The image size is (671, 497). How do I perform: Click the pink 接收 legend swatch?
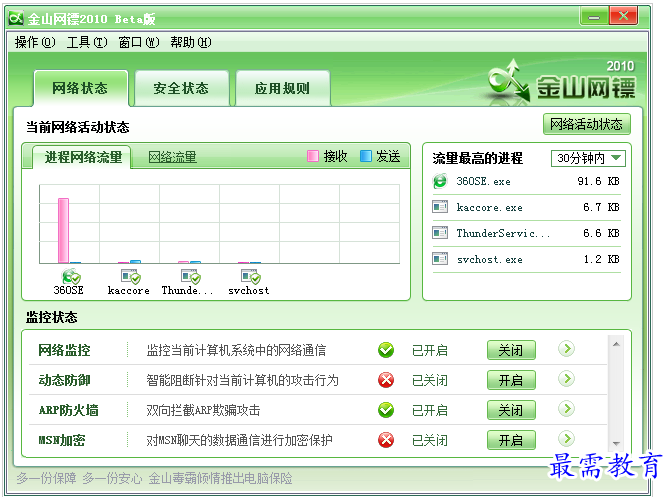click(313, 156)
